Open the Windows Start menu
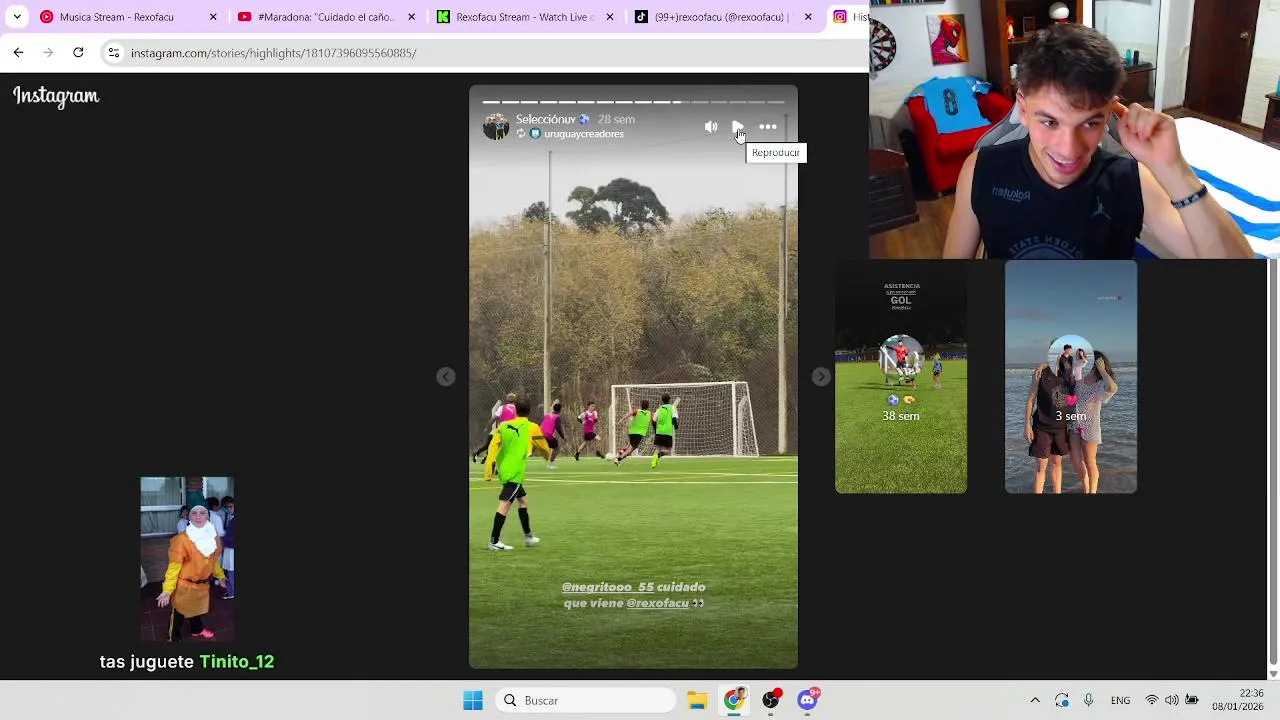1280x720 pixels. pos(473,700)
